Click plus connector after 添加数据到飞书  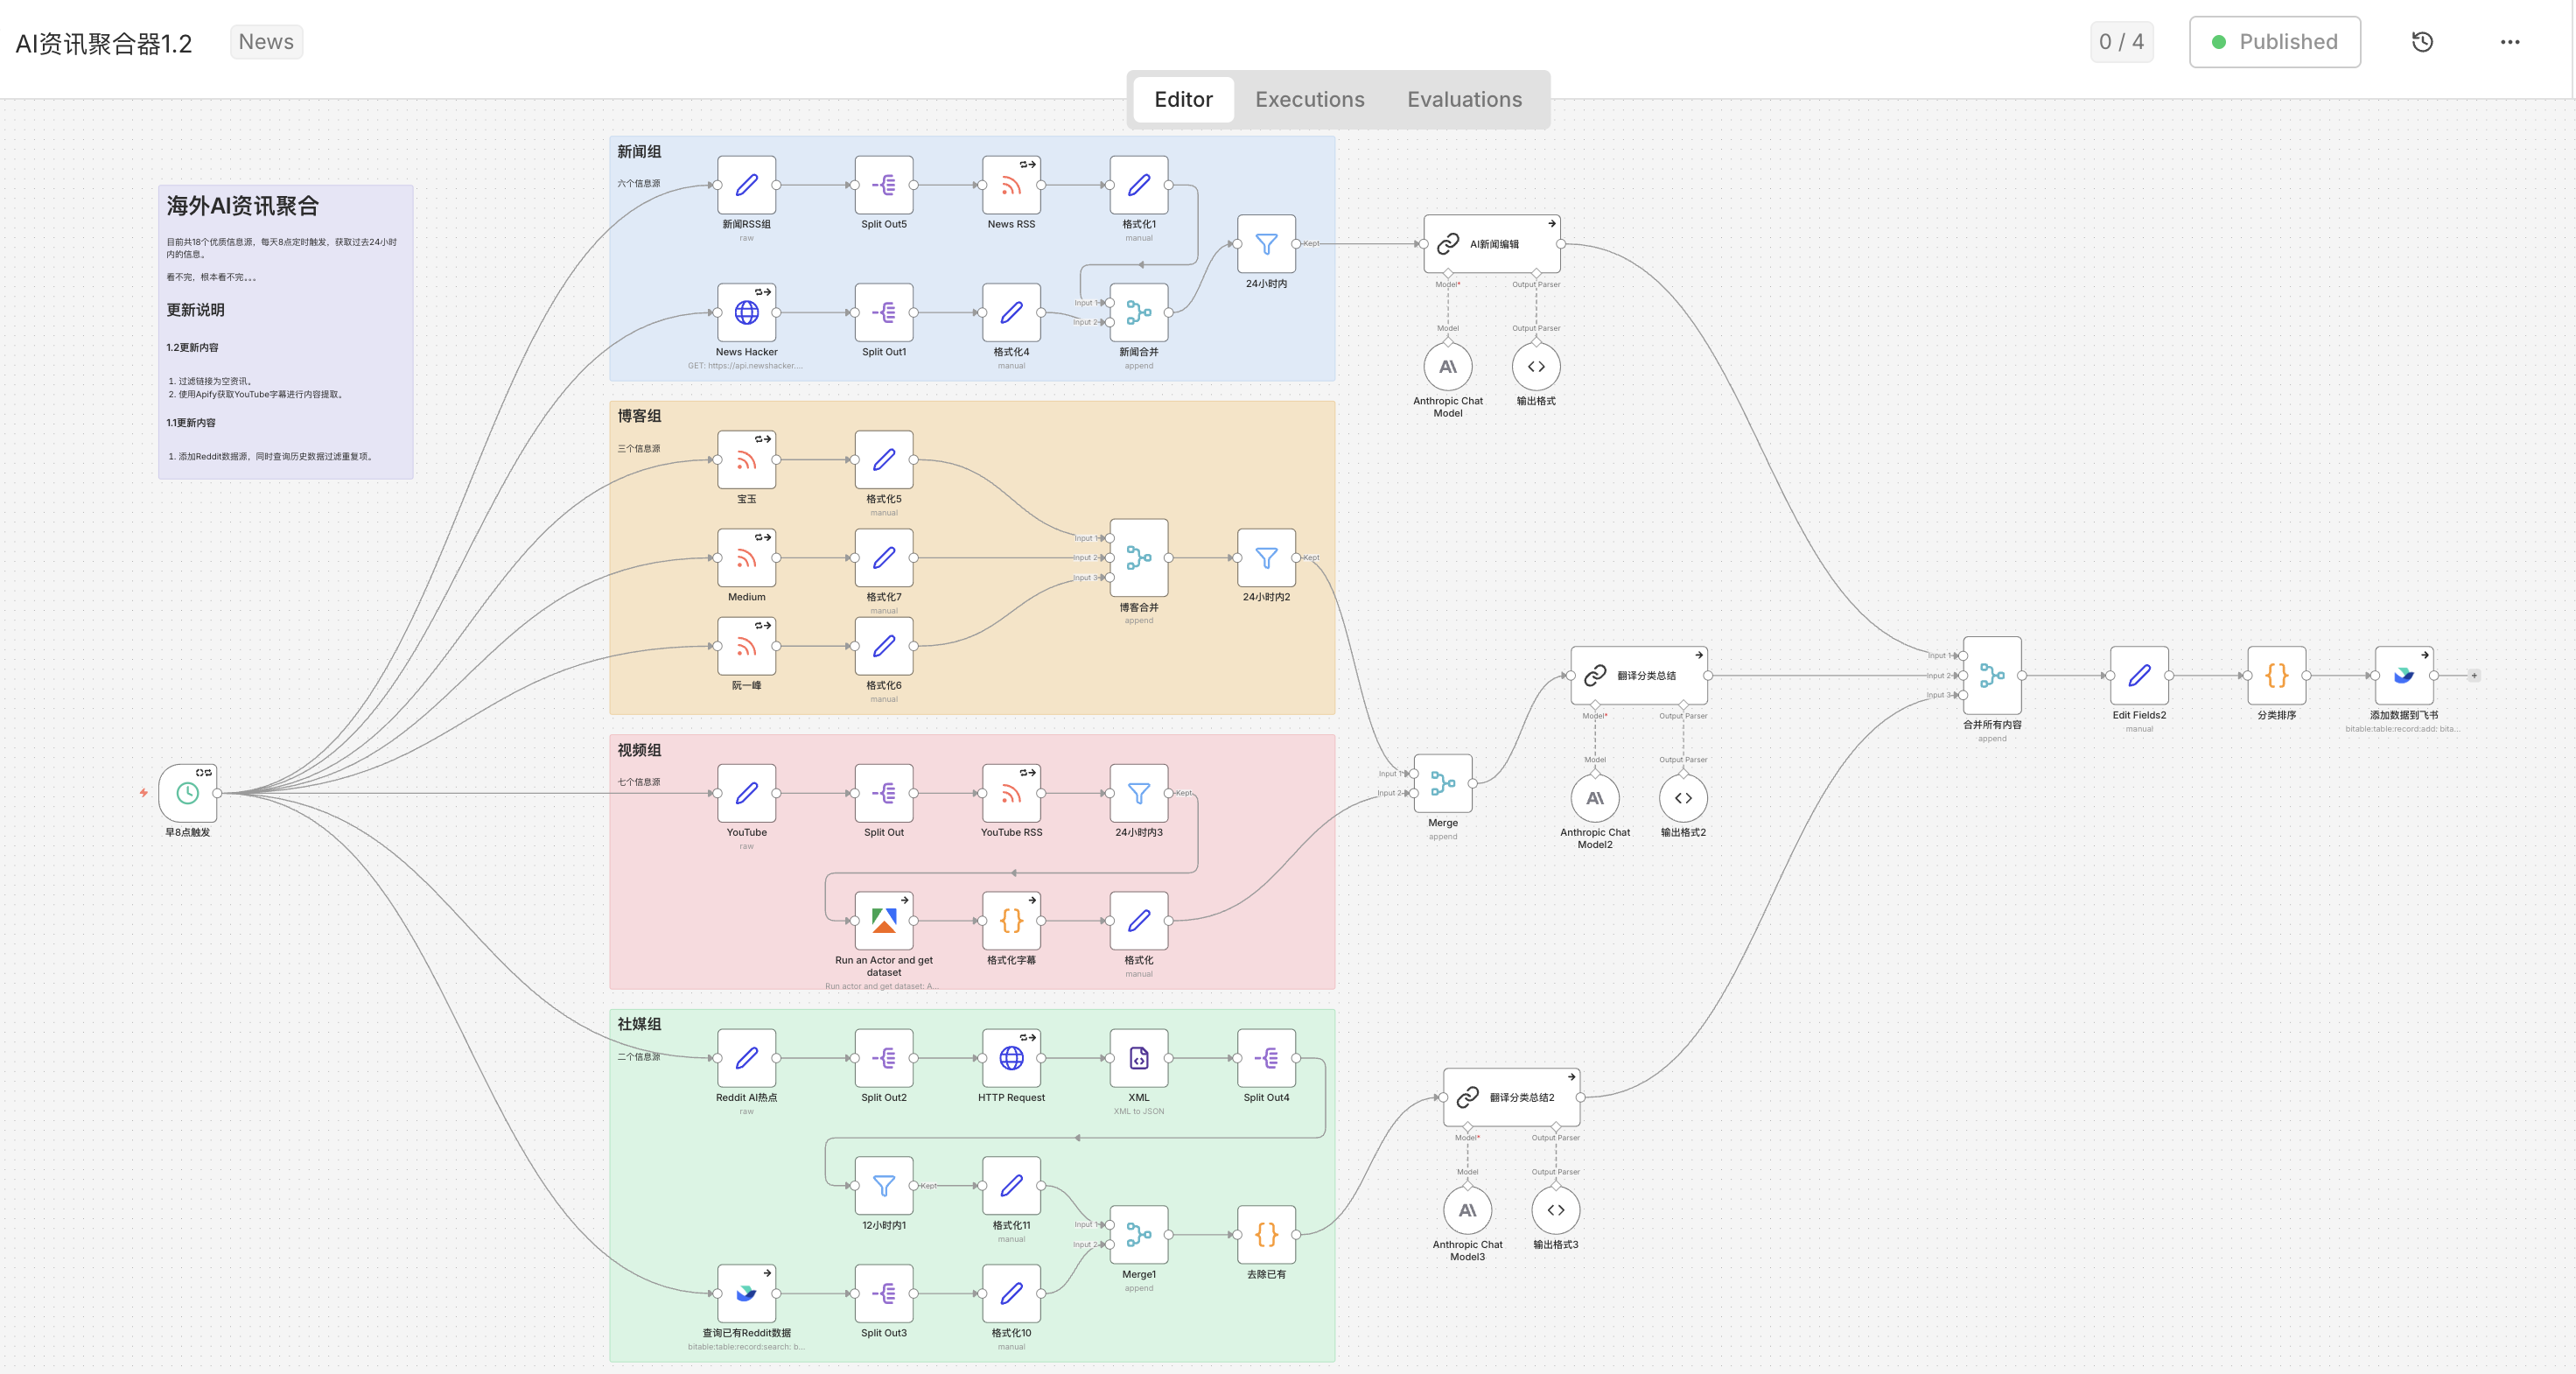[x=2474, y=676]
